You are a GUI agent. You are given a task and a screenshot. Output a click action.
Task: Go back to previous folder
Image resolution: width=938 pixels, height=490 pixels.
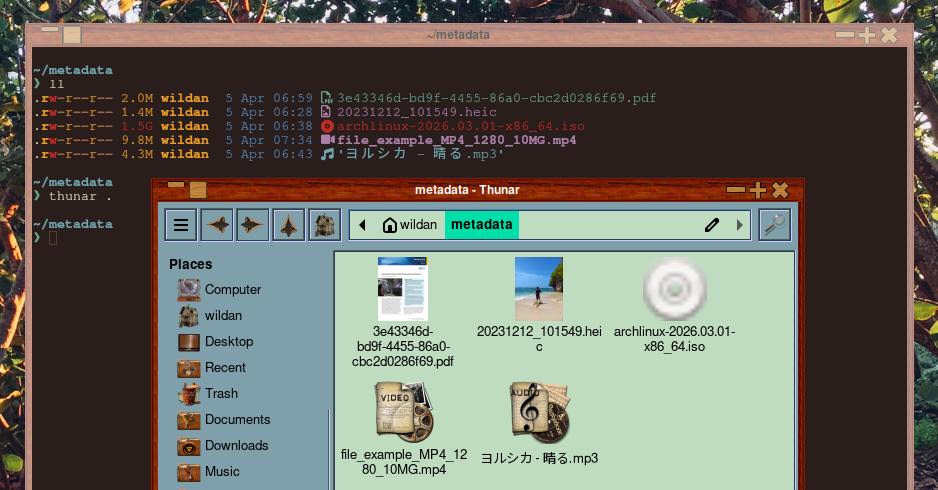tap(218, 225)
